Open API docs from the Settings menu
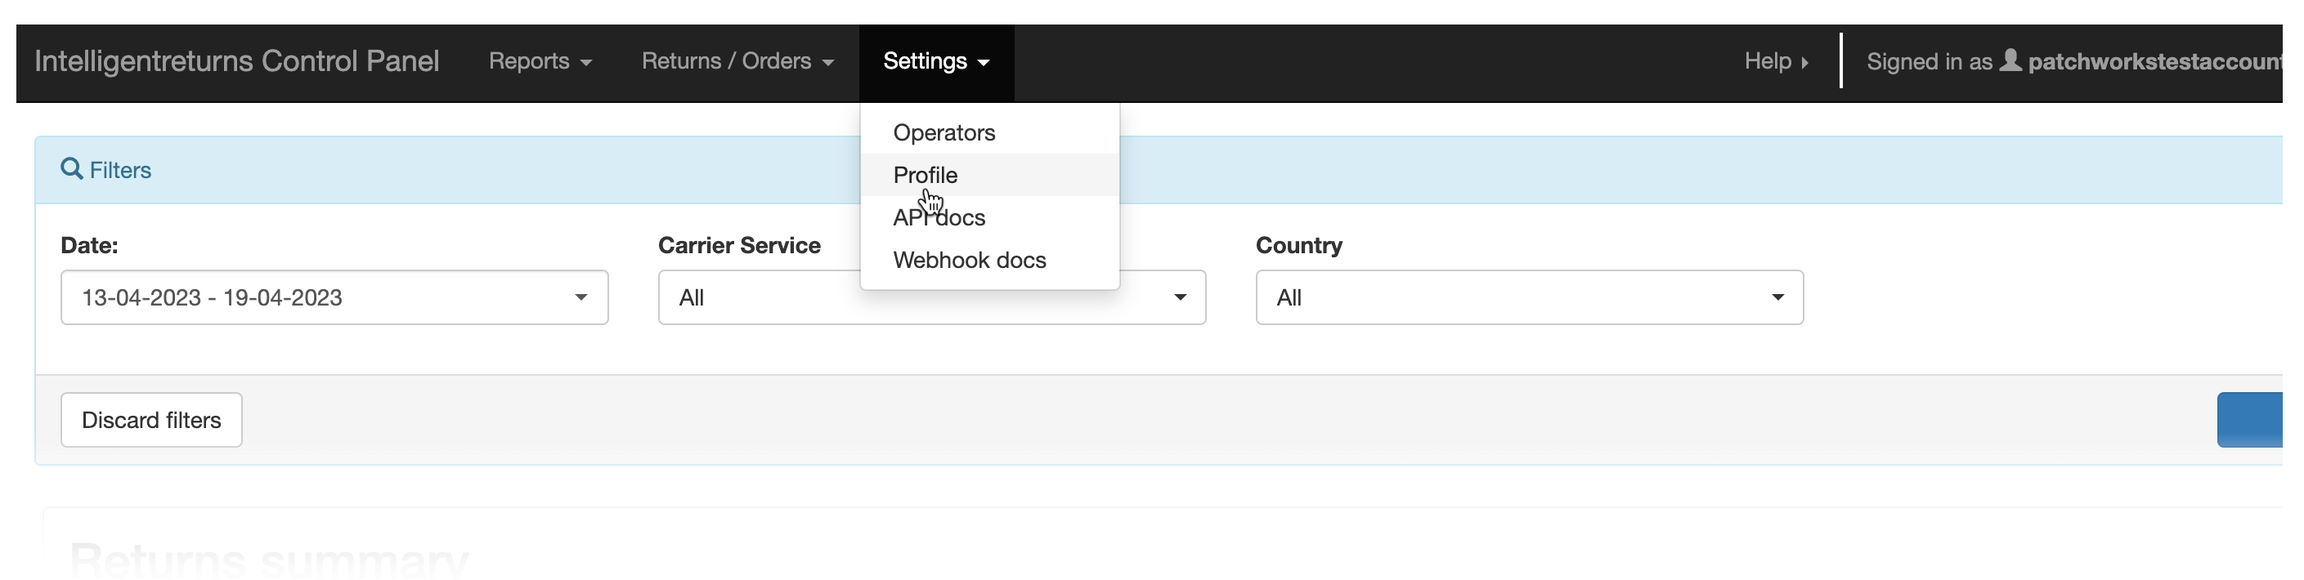This screenshot has width=2304, height=580. [x=939, y=218]
